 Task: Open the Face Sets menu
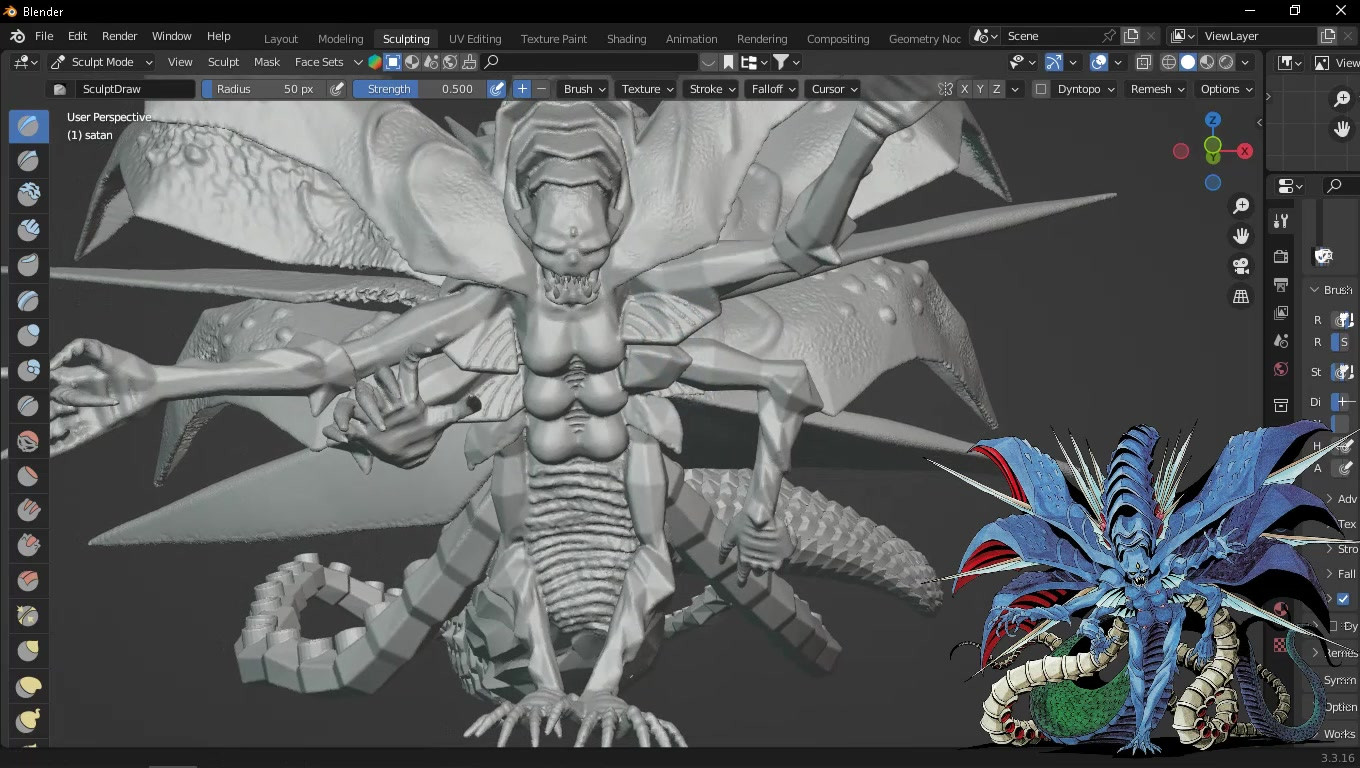point(319,62)
